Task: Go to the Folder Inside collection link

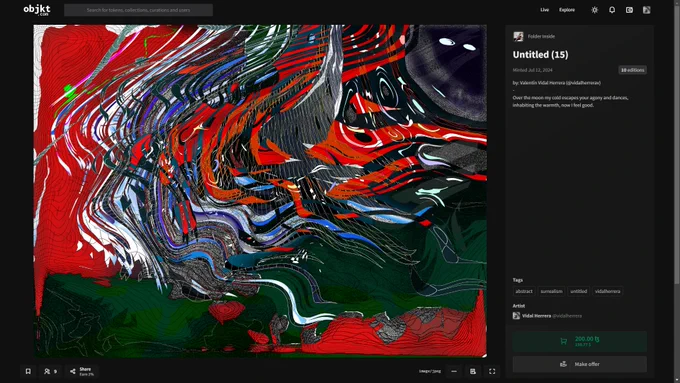Action: click(x=541, y=36)
